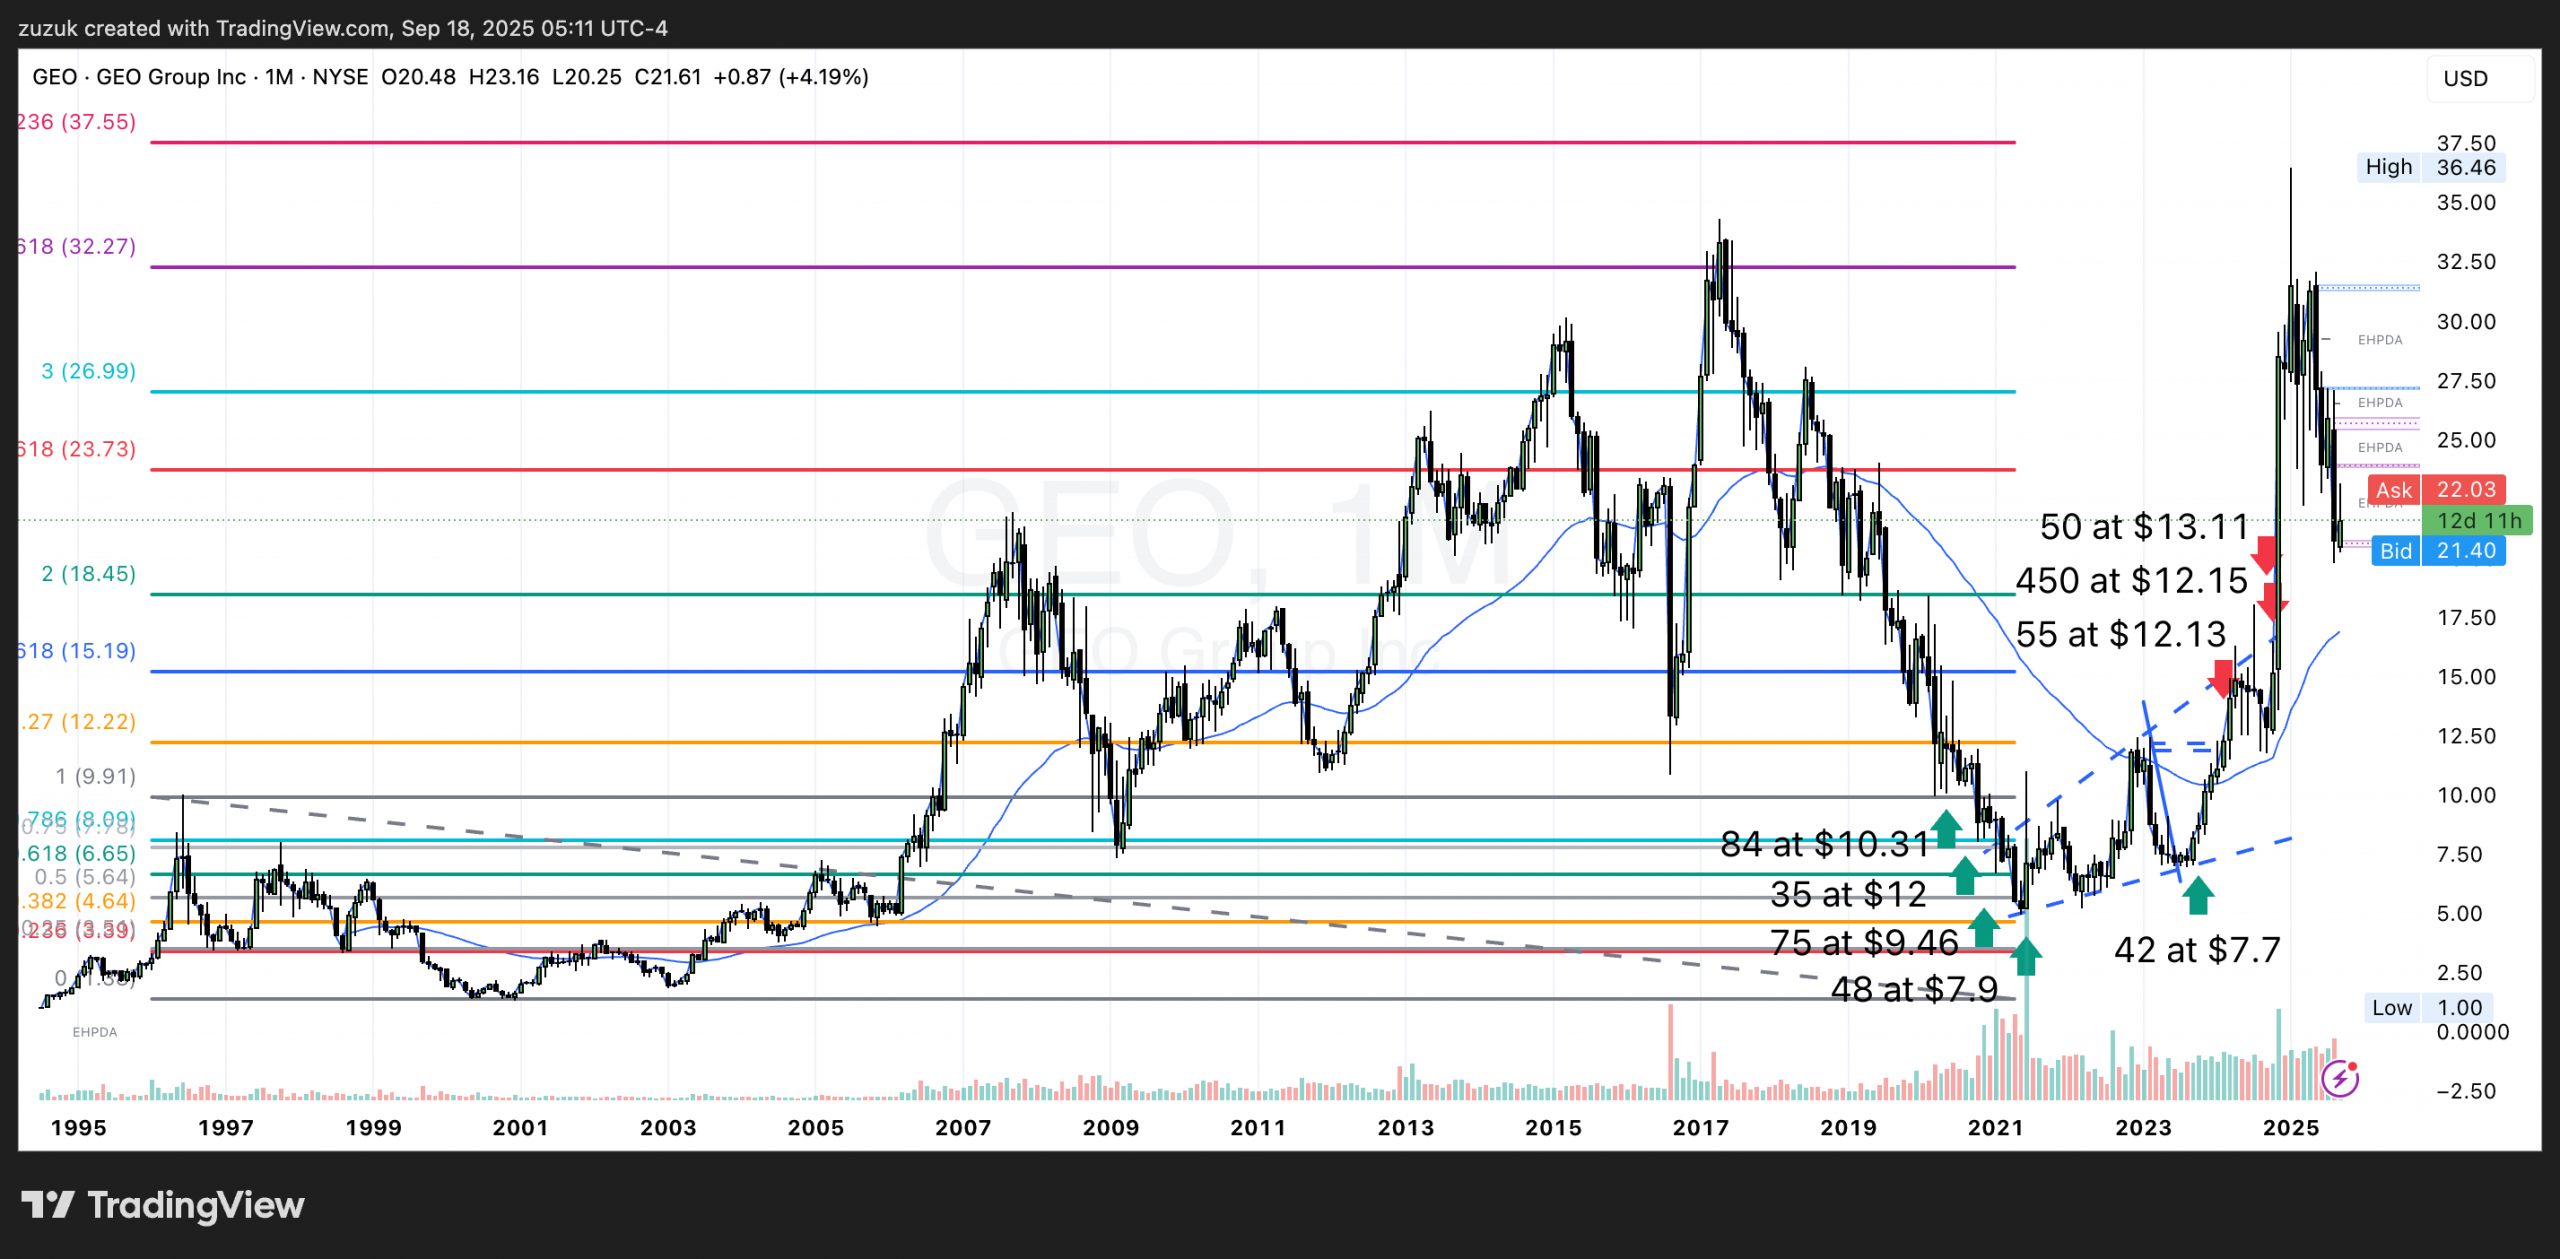Click the green arrow beside "35 at $12"
This screenshot has height=1259, width=2560.
[x=1965, y=875]
